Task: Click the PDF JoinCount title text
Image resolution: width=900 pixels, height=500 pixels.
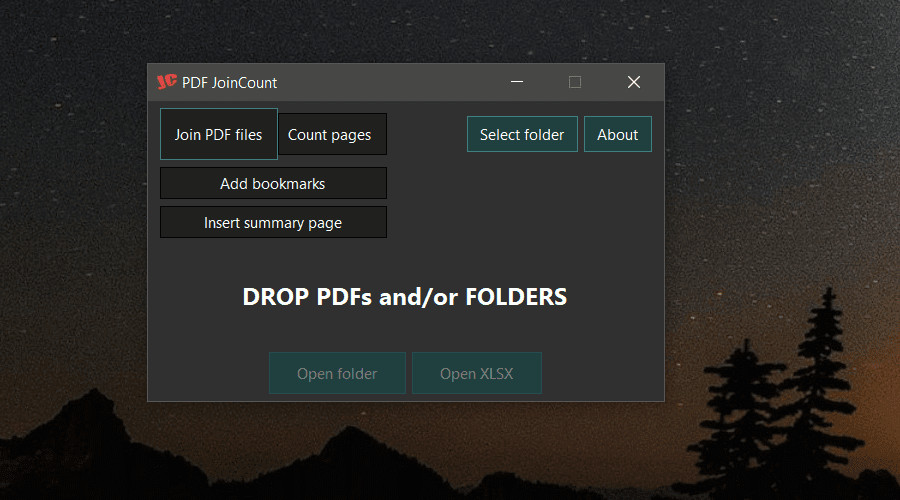Action: click(230, 83)
